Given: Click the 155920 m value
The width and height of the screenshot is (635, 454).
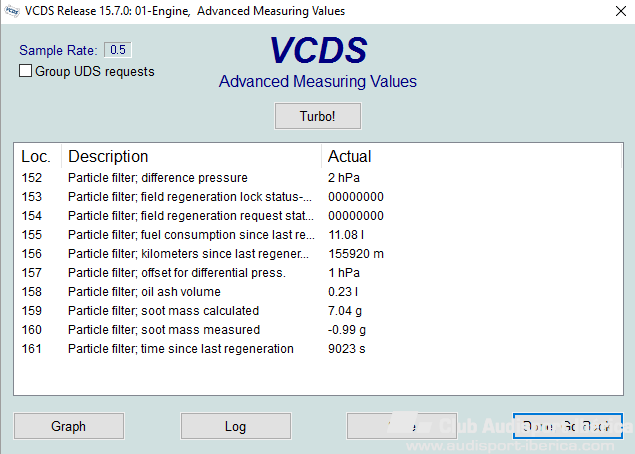Looking at the screenshot, I should (x=356, y=254).
